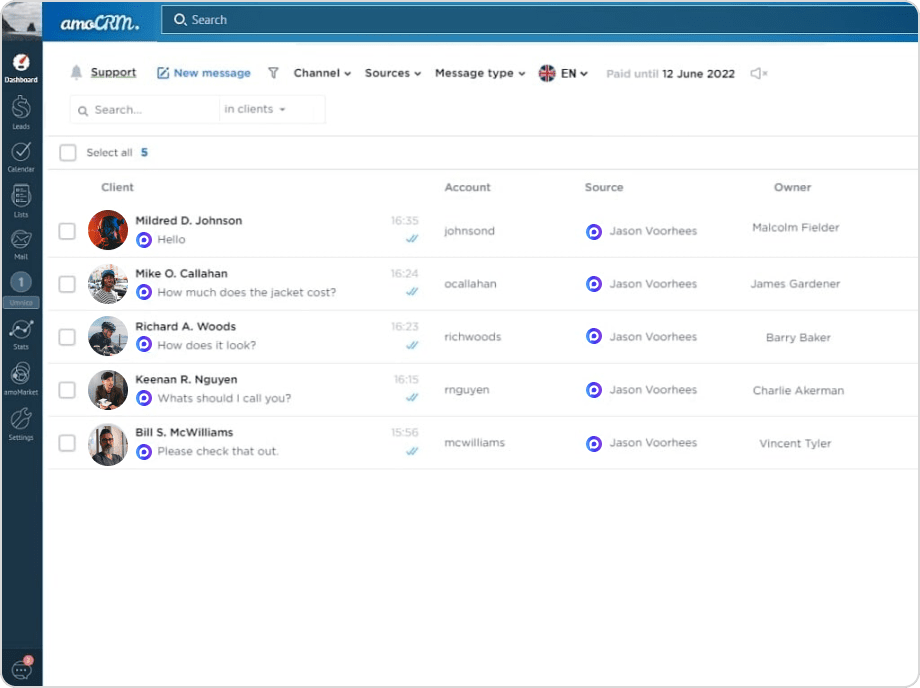Open the Stats section
920x688 pixels.
(x=21, y=332)
